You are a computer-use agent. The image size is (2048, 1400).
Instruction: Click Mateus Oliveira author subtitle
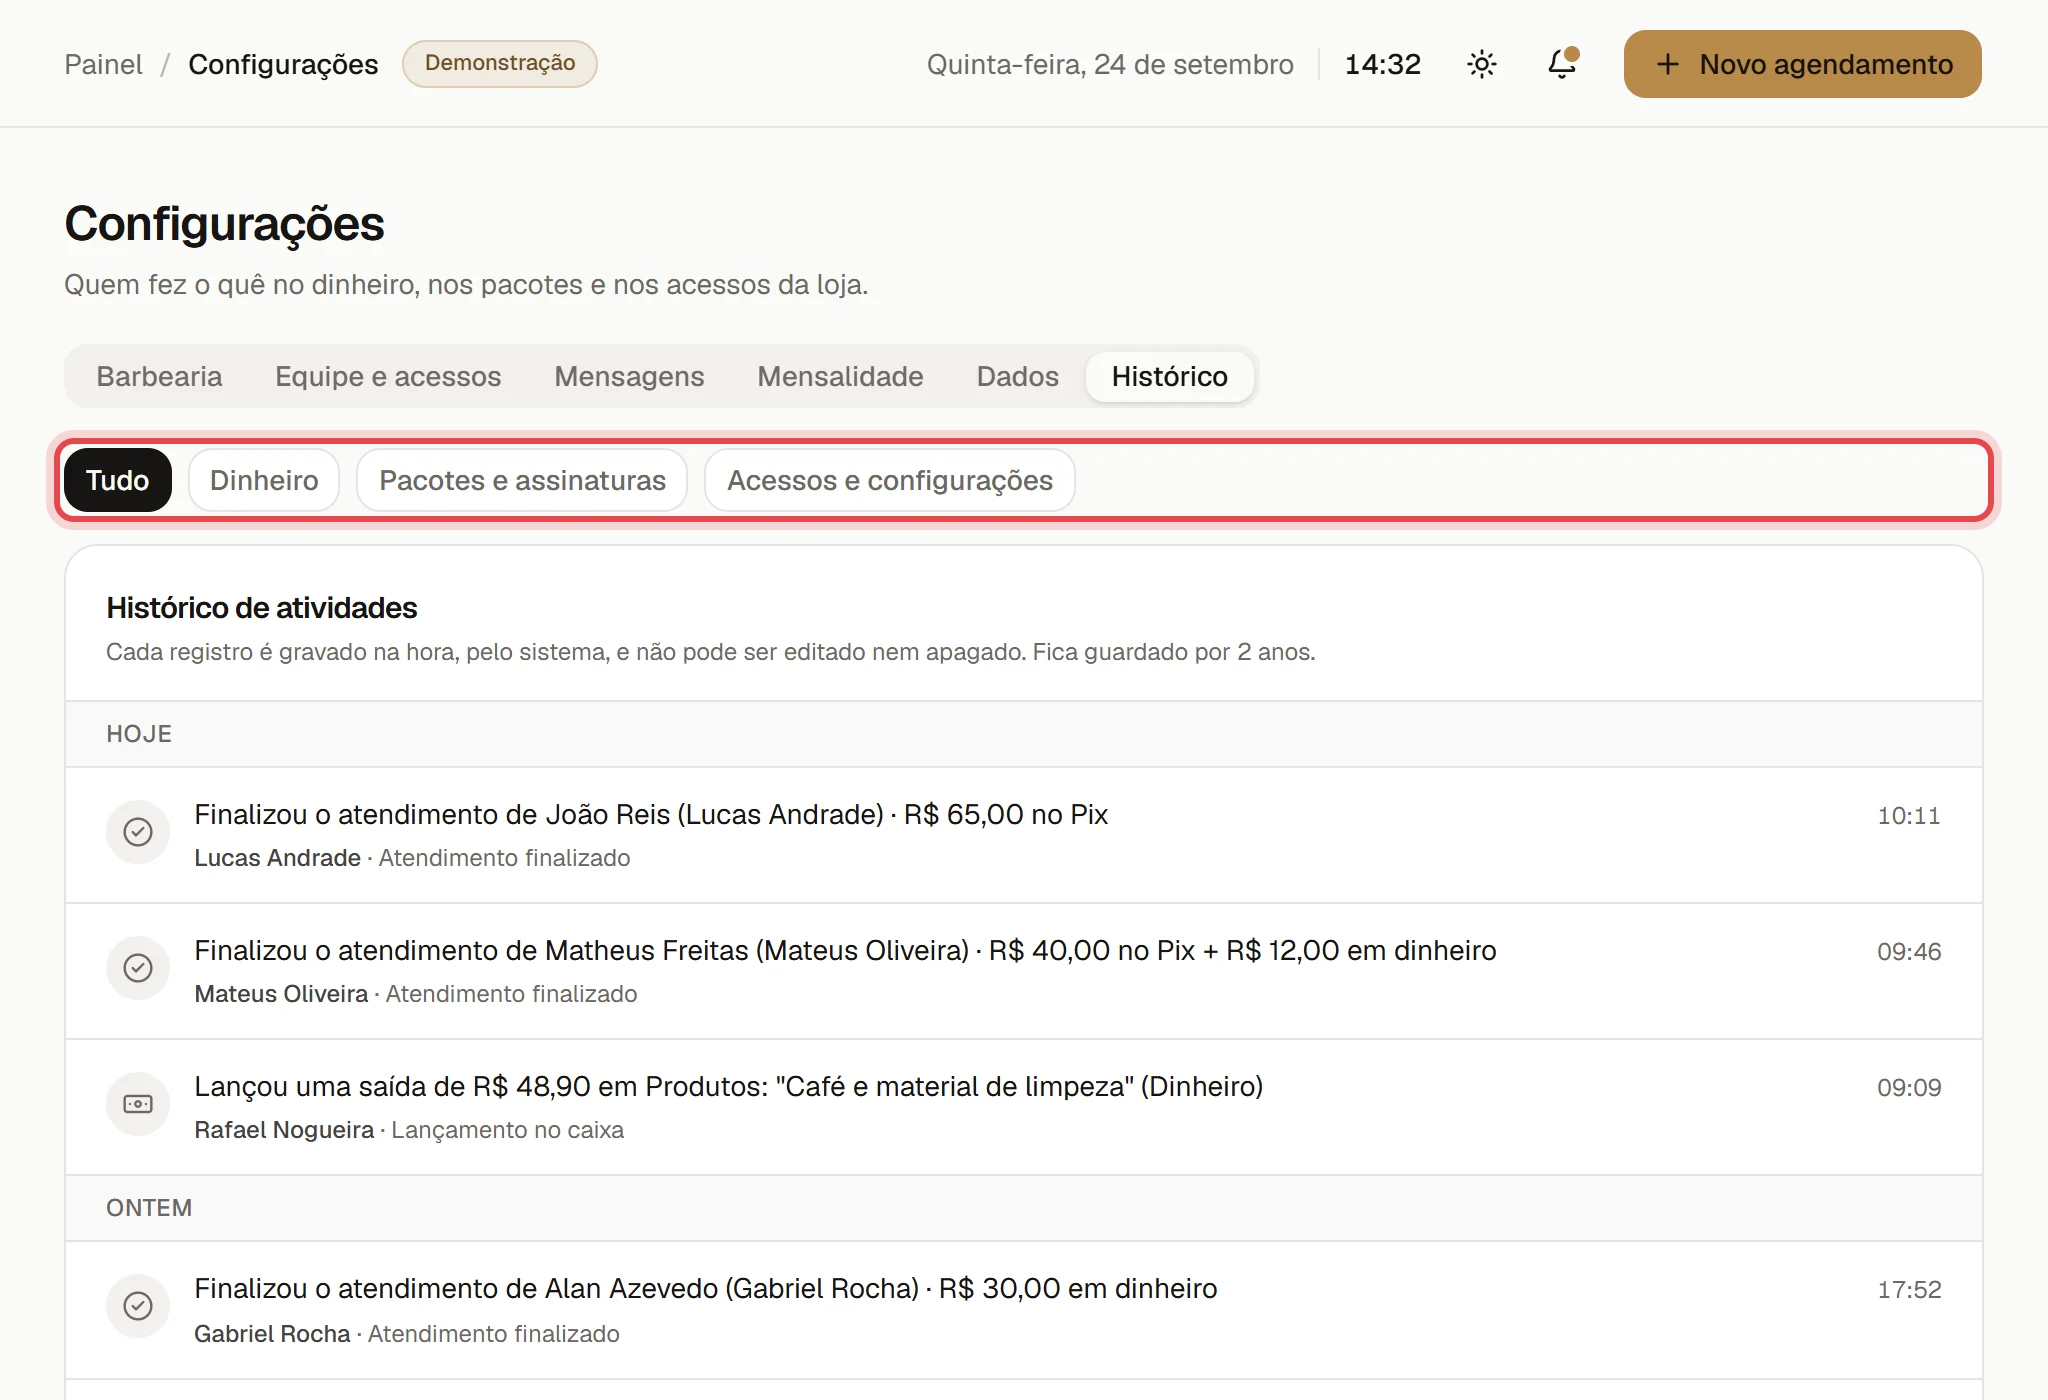[x=281, y=994]
